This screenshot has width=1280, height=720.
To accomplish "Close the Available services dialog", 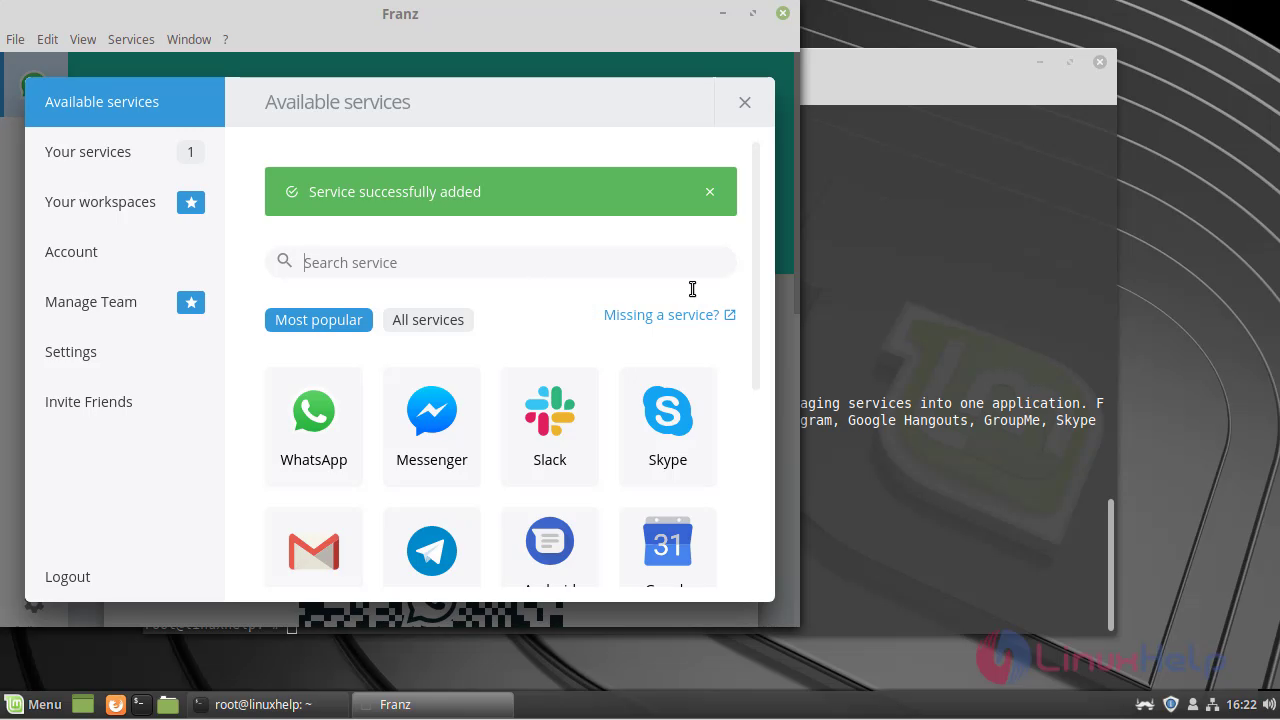I will (744, 102).
